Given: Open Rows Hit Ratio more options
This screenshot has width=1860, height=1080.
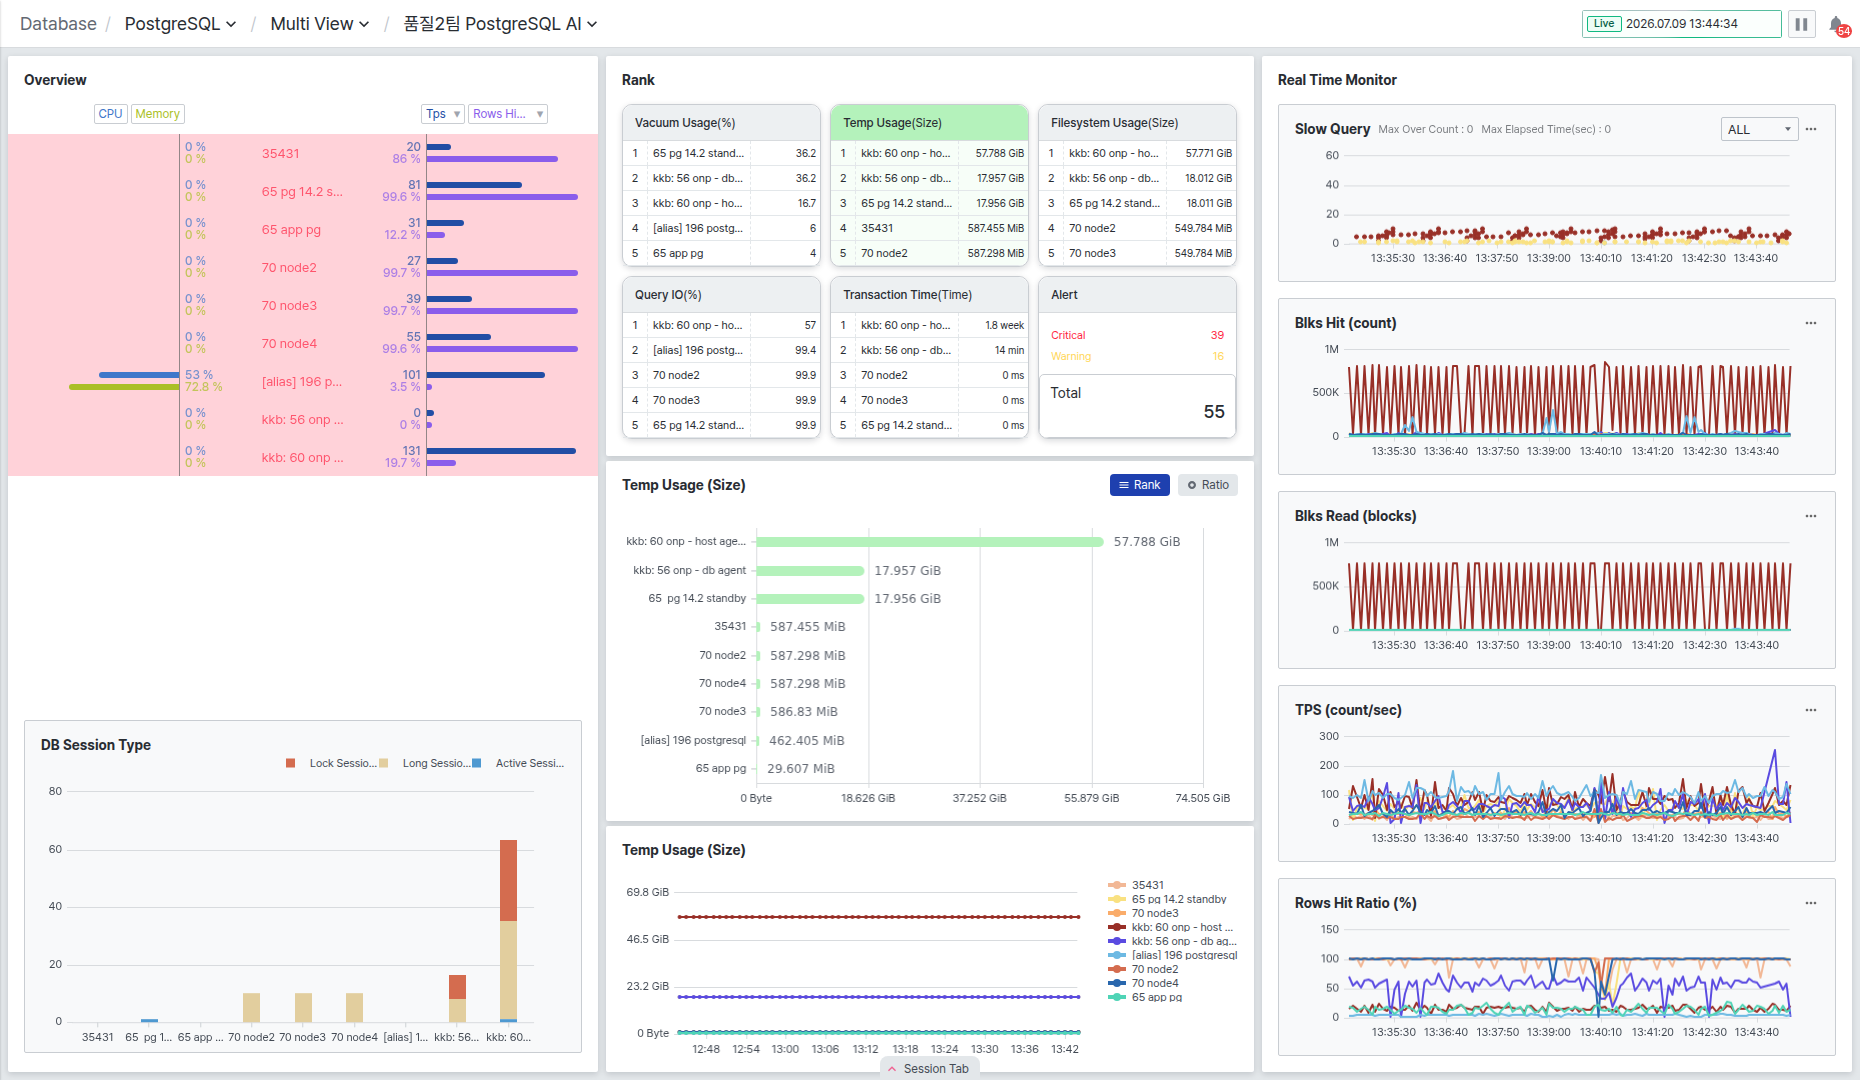Looking at the screenshot, I should point(1811,903).
